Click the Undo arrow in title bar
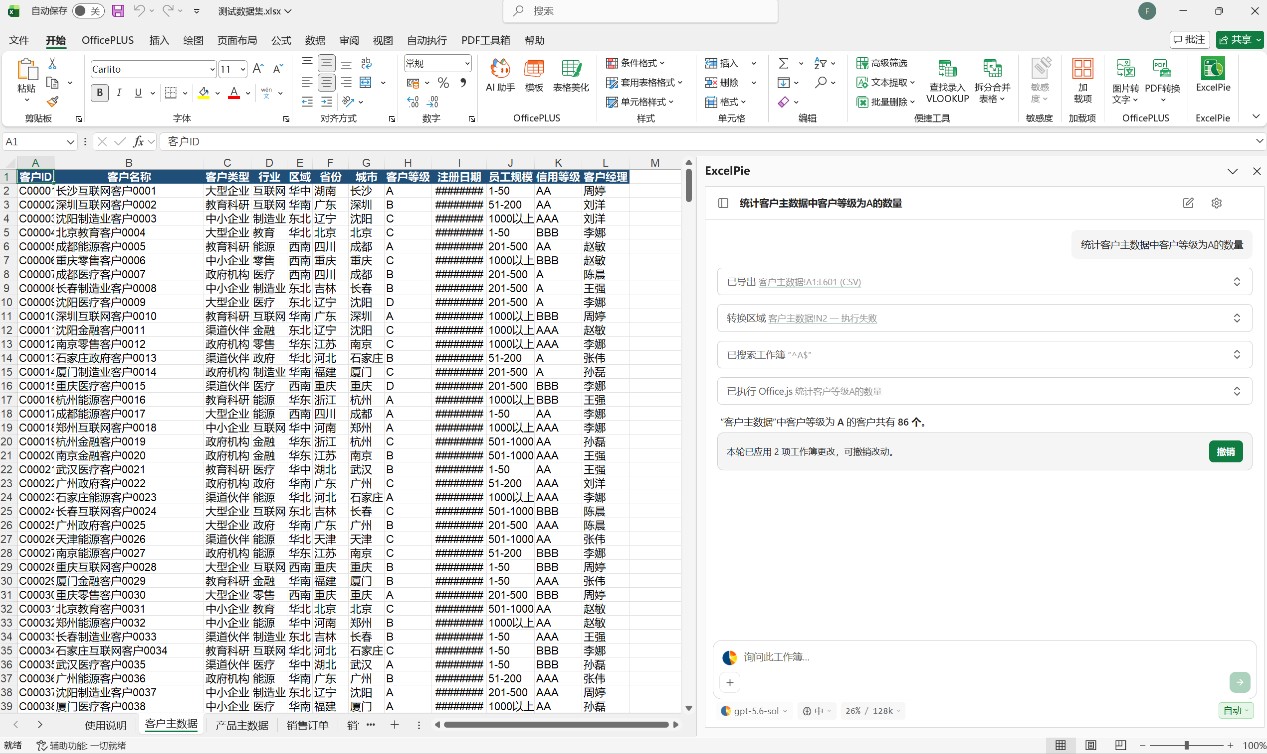The width and height of the screenshot is (1267, 754). 139,11
